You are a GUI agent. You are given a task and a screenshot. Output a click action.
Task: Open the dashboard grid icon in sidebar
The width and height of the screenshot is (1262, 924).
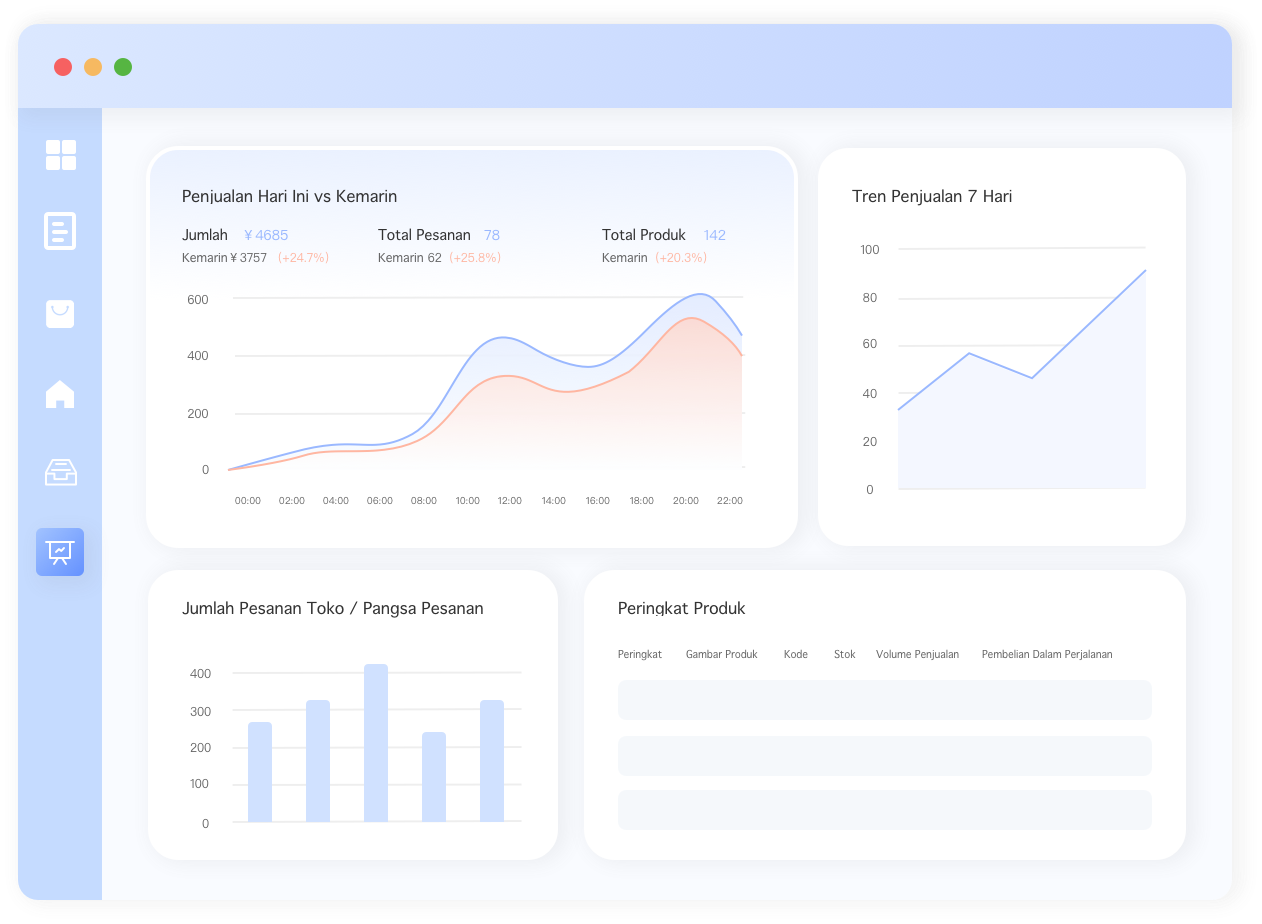61,155
